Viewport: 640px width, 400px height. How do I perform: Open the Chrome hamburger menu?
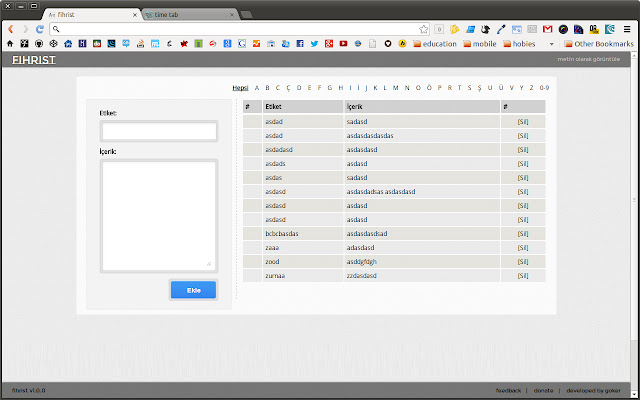627,29
